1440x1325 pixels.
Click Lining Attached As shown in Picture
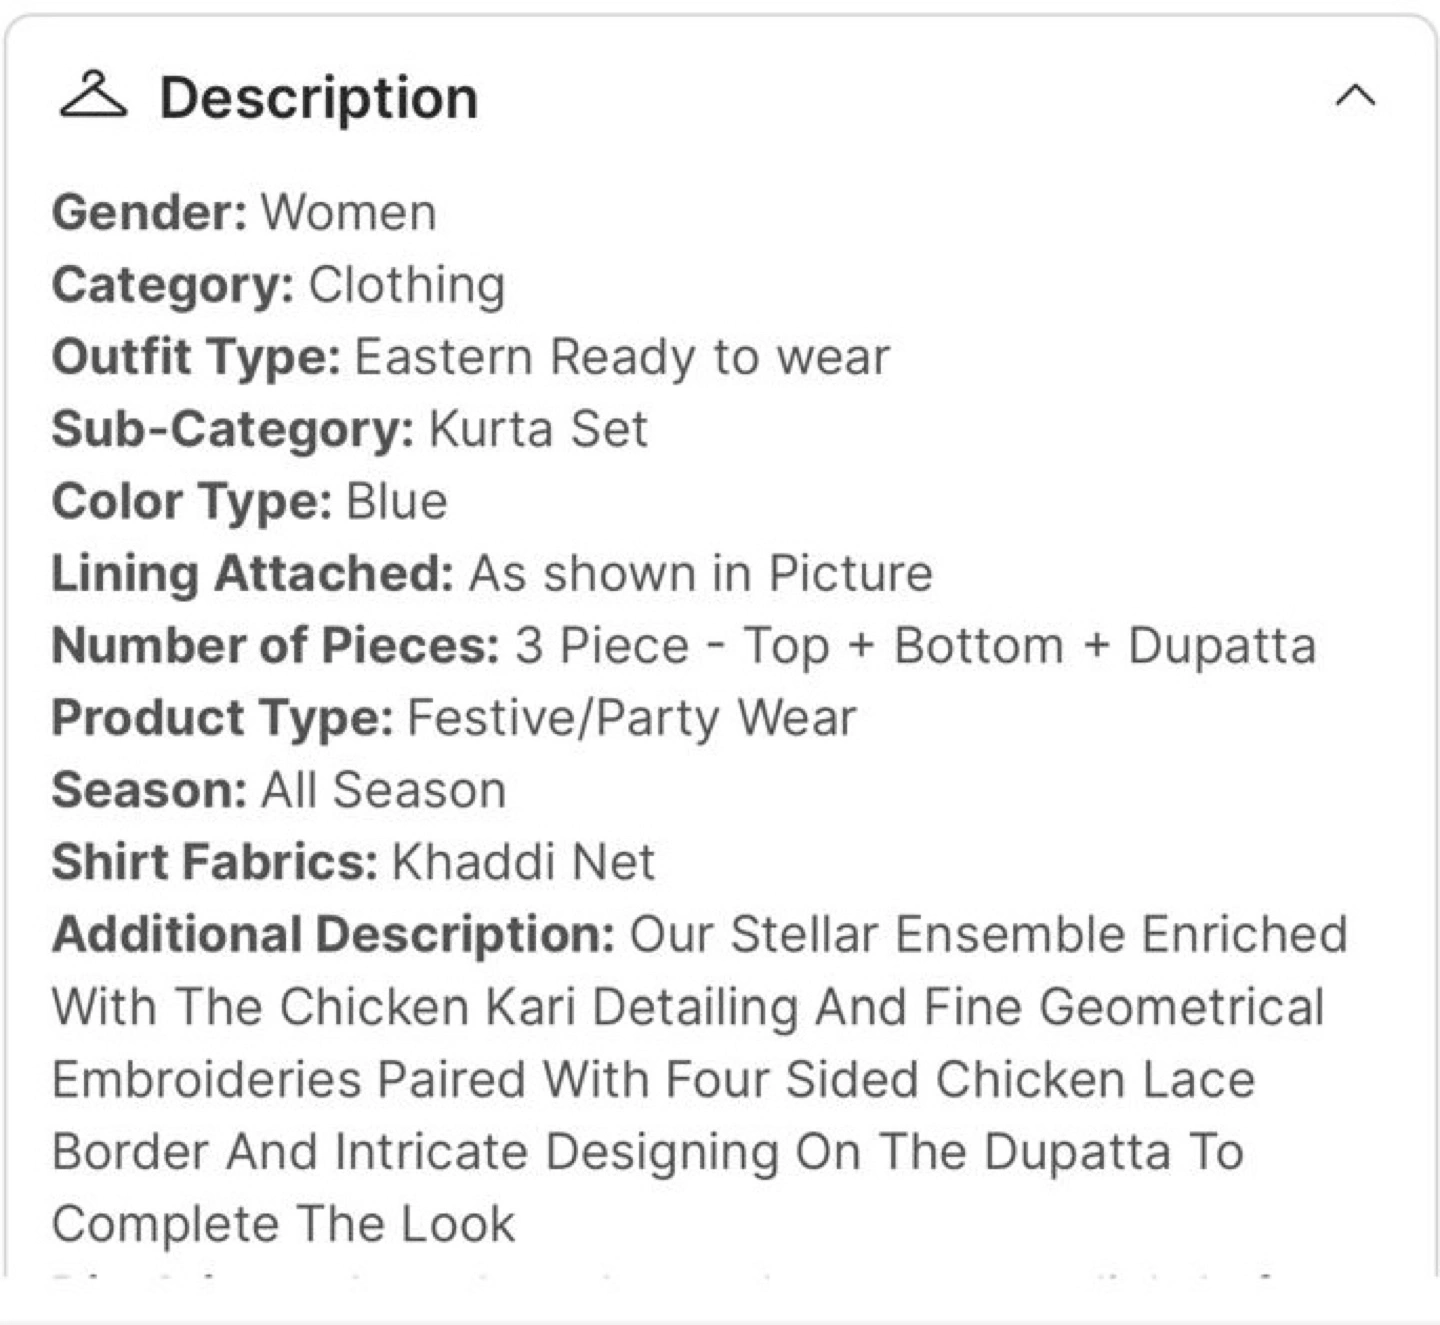coord(492,574)
